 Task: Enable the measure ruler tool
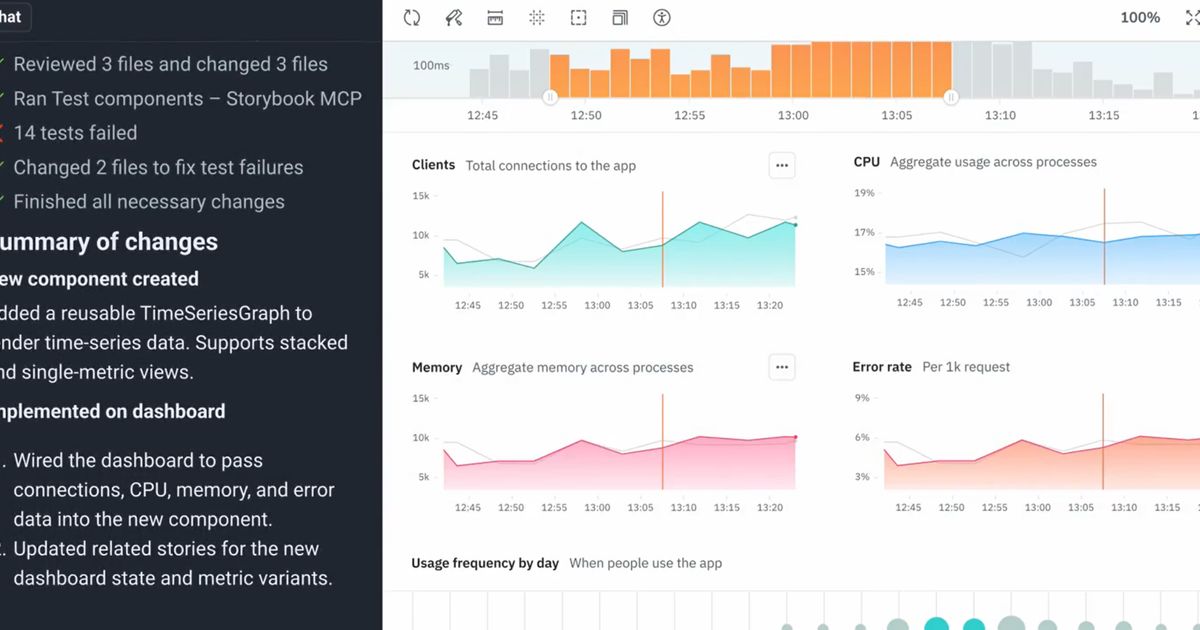(495, 18)
